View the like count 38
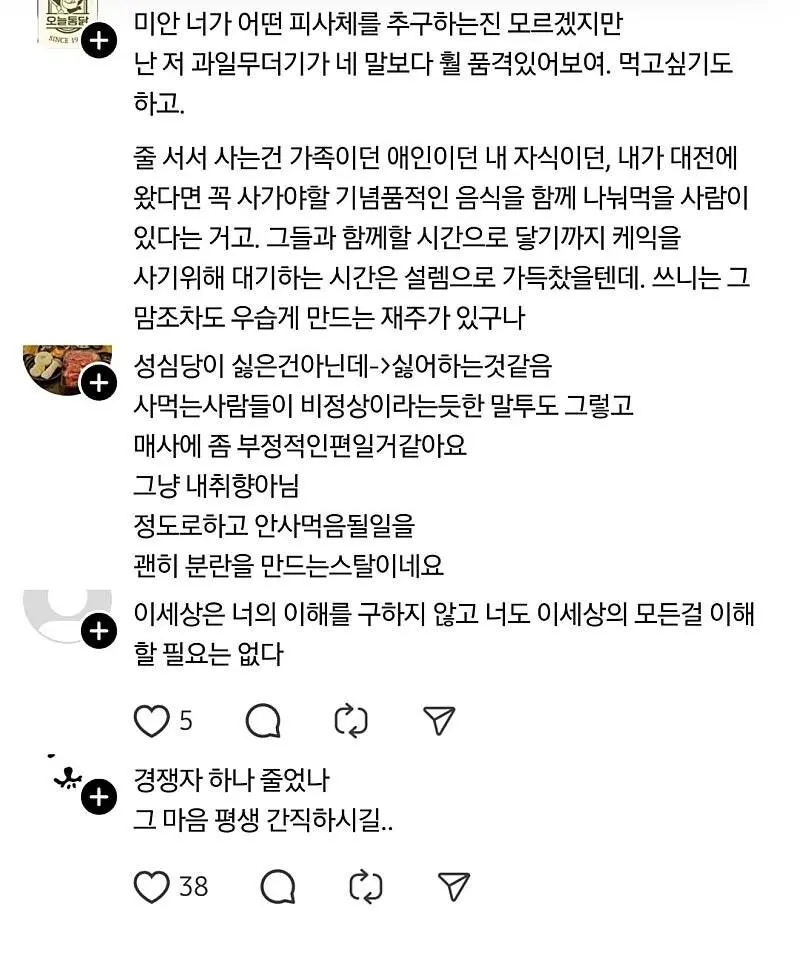This screenshot has width=800, height=956. (x=193, y=886)
